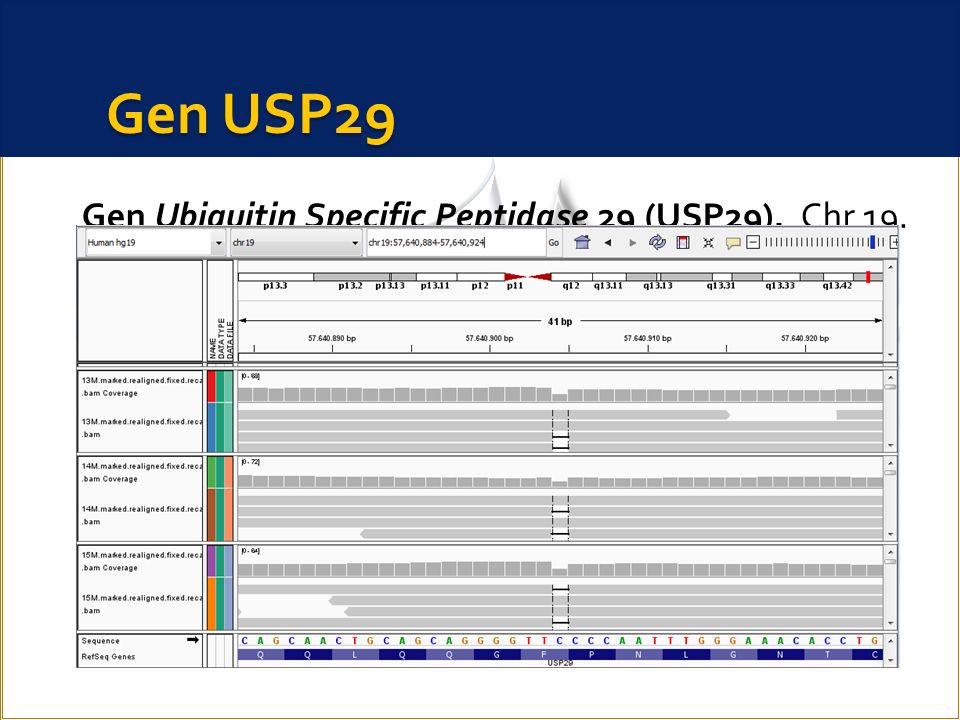Click the orange attribute swatch of 15M bam
960x720 pixels.
click(211, 603)
